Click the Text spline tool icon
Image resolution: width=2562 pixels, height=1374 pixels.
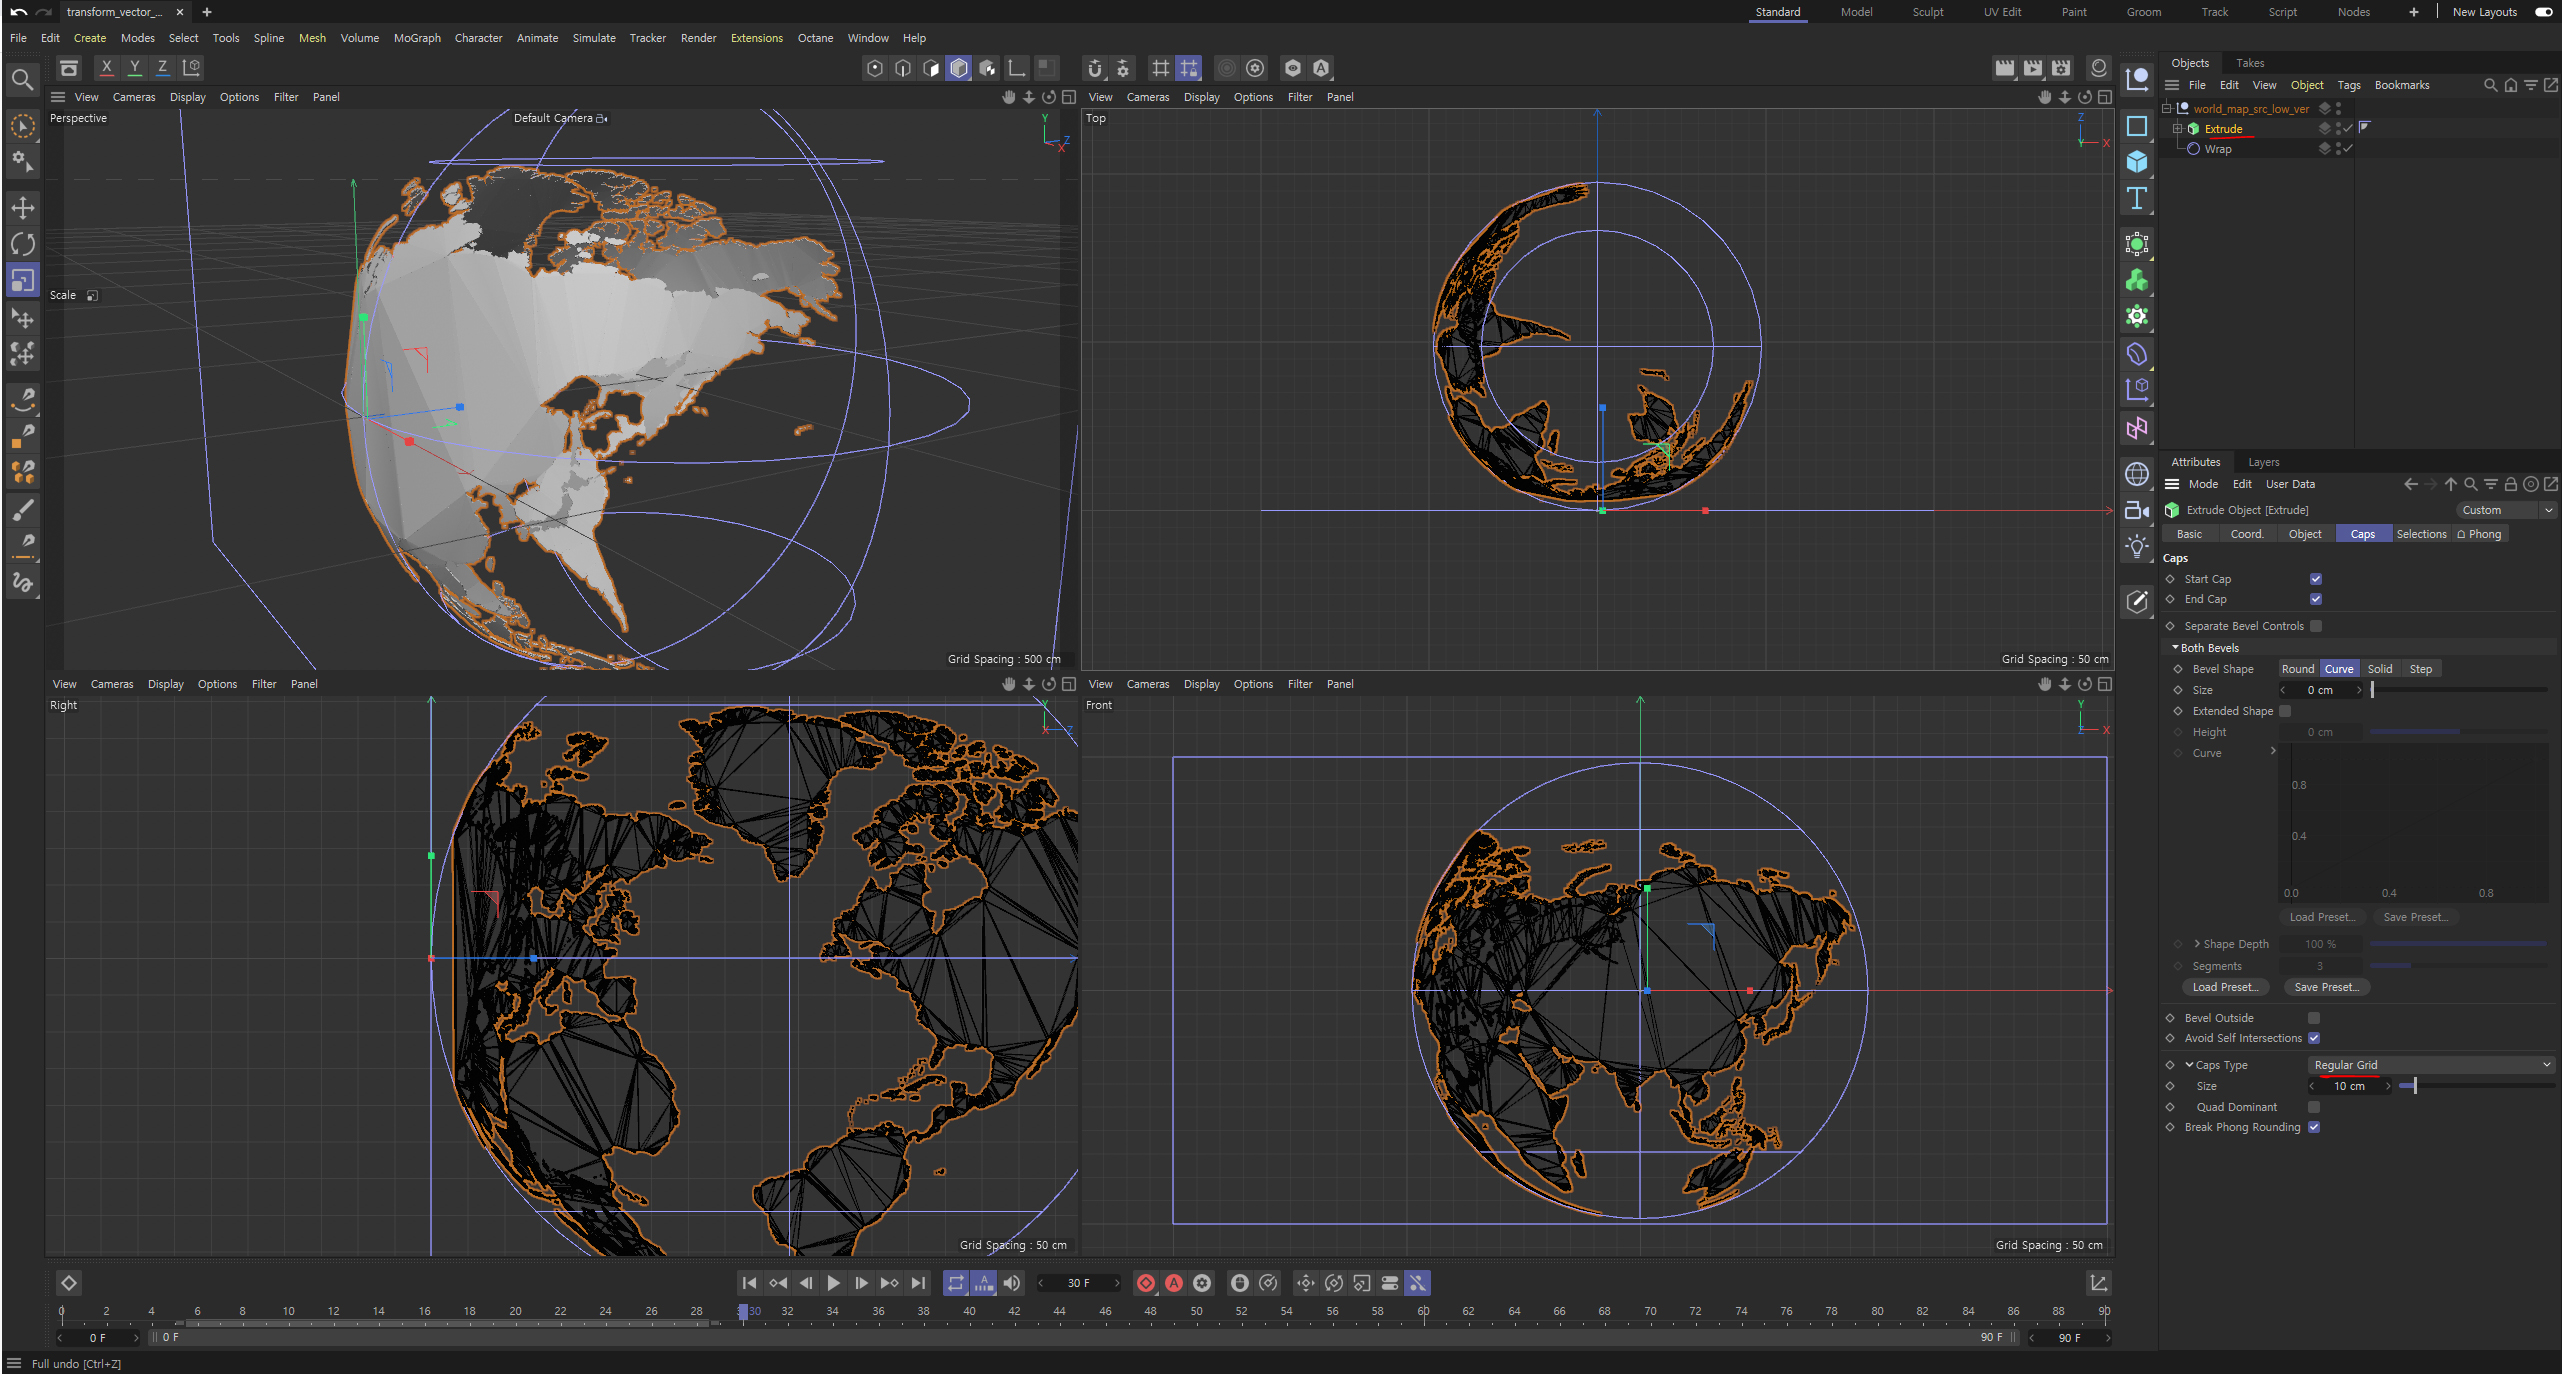2137,198
